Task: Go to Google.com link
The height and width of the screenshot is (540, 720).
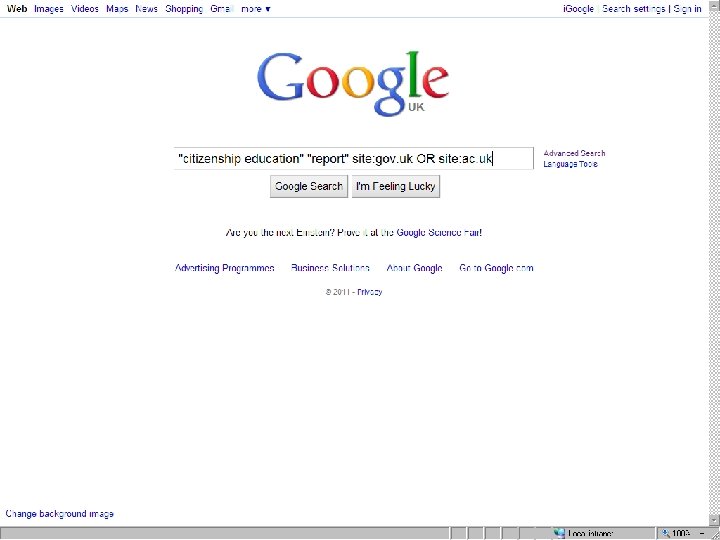Action: pyautogui.click(x=496, y=268)
